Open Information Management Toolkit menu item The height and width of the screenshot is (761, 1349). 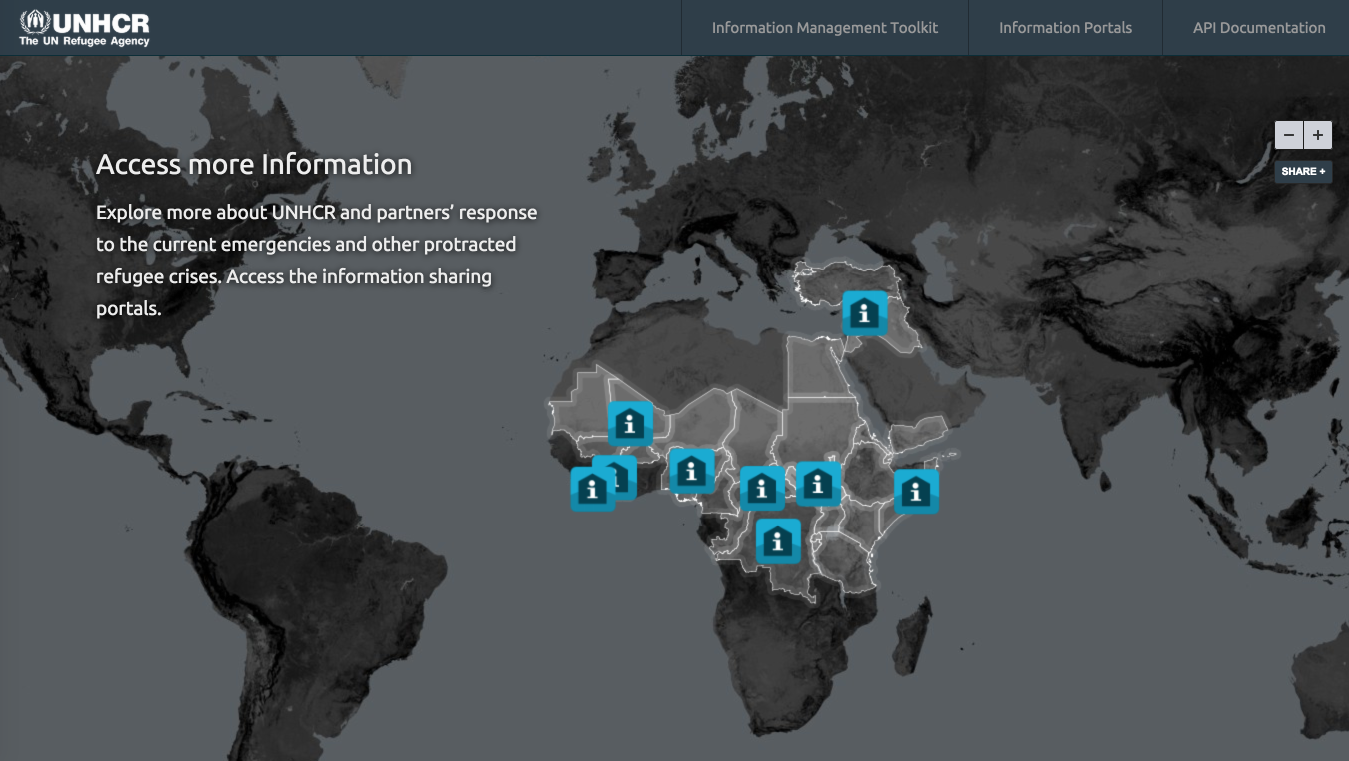pos(825,28)
